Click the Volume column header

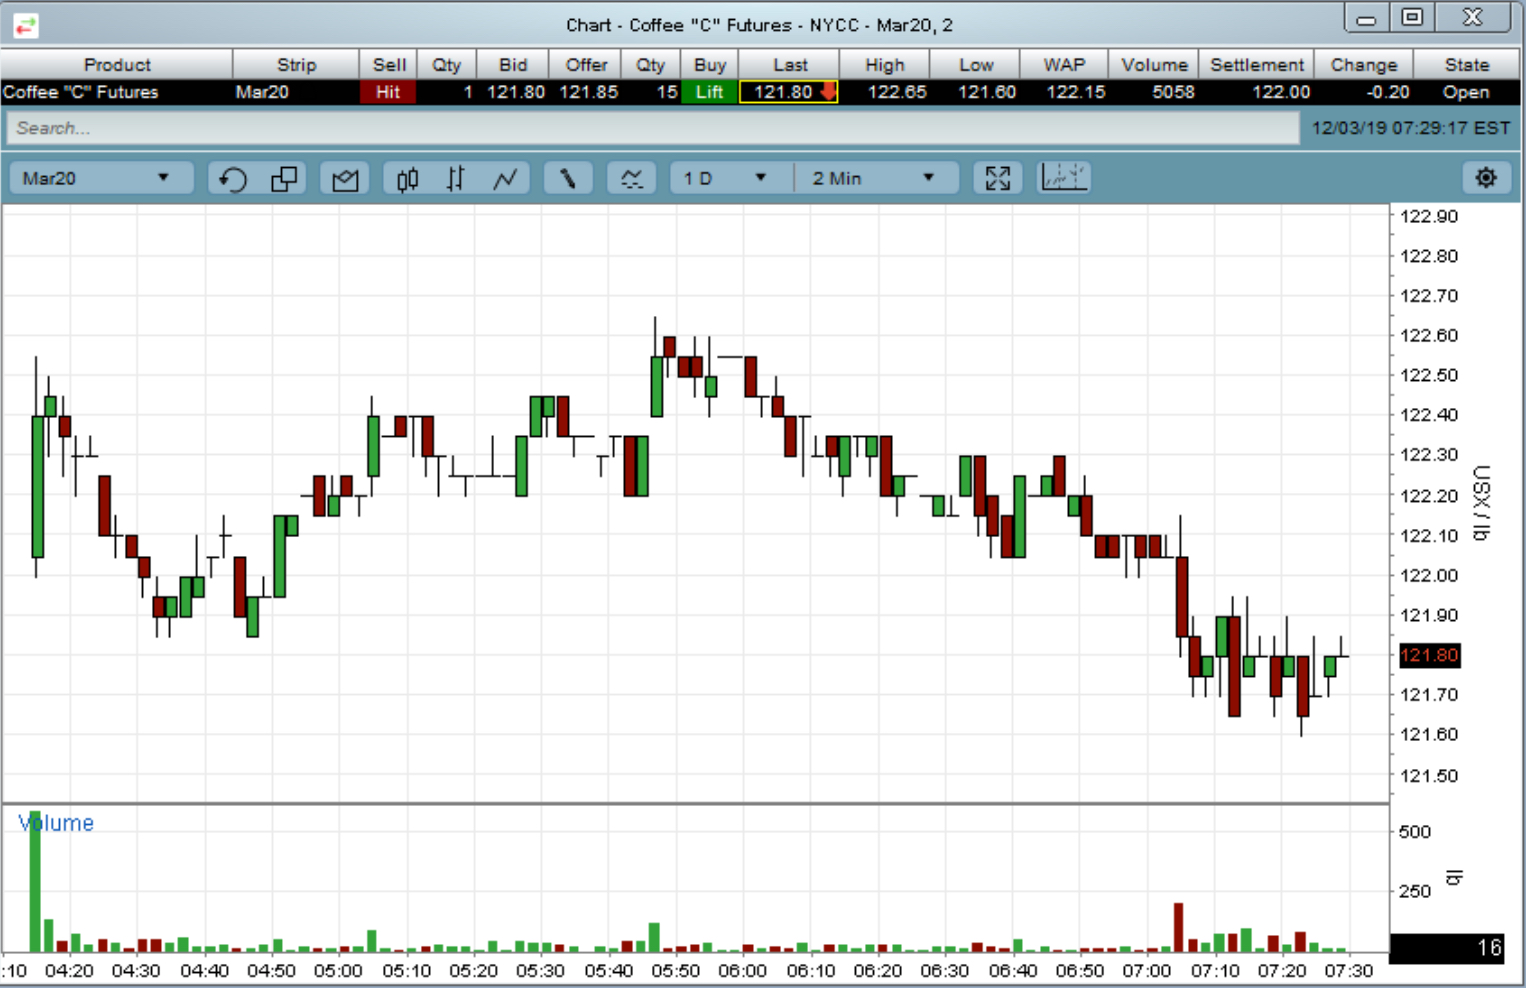pos(1154,65)
